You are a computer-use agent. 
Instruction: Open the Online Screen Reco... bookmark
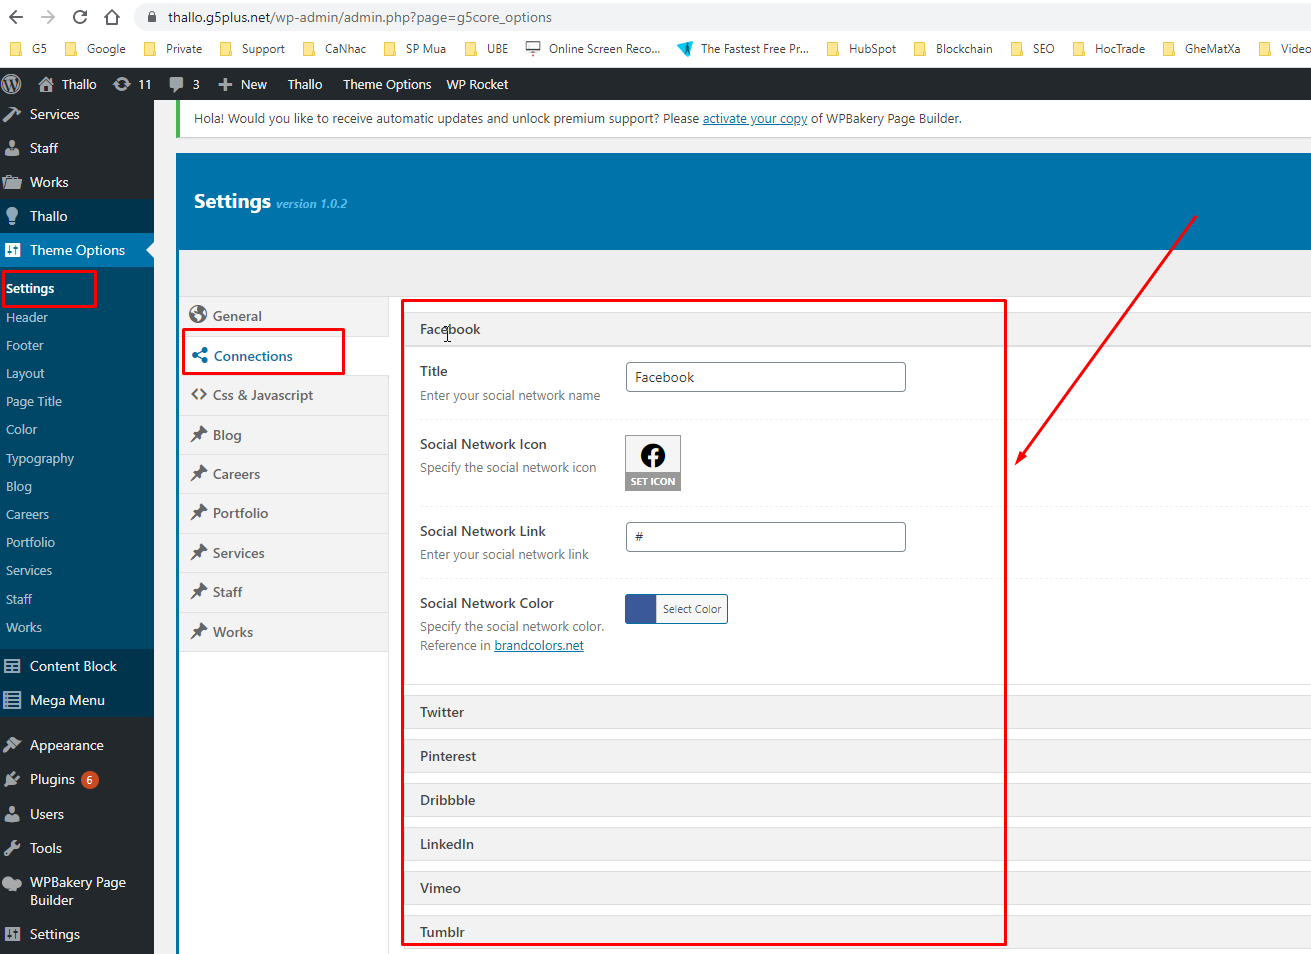593,48
